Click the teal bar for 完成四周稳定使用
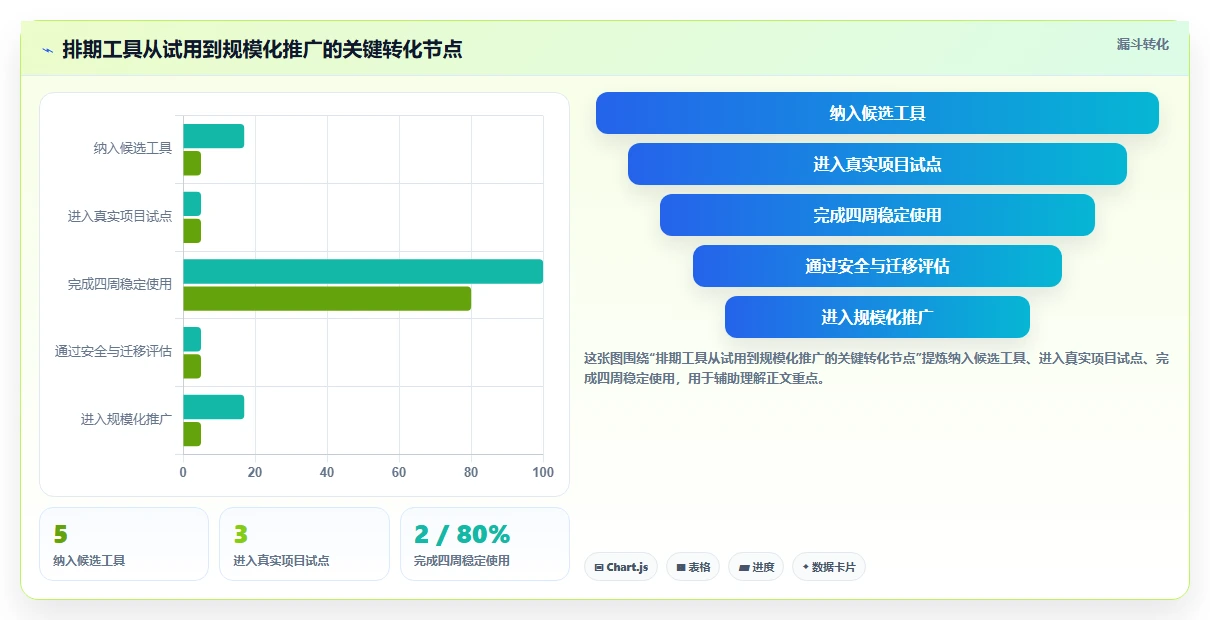 363,271
